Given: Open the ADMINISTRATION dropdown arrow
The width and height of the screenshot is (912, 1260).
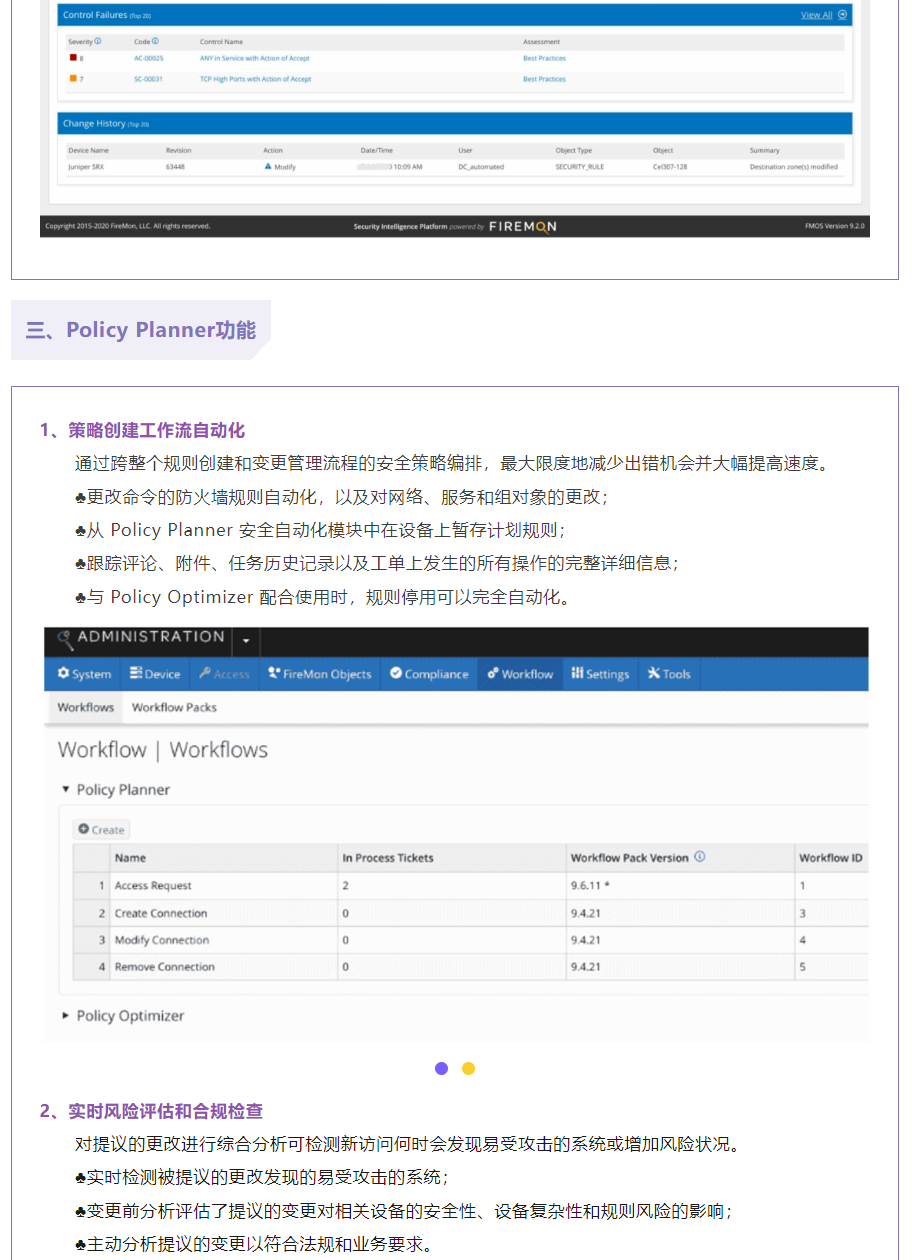Looking at the screenshot, I should click(x=245, y=641).
